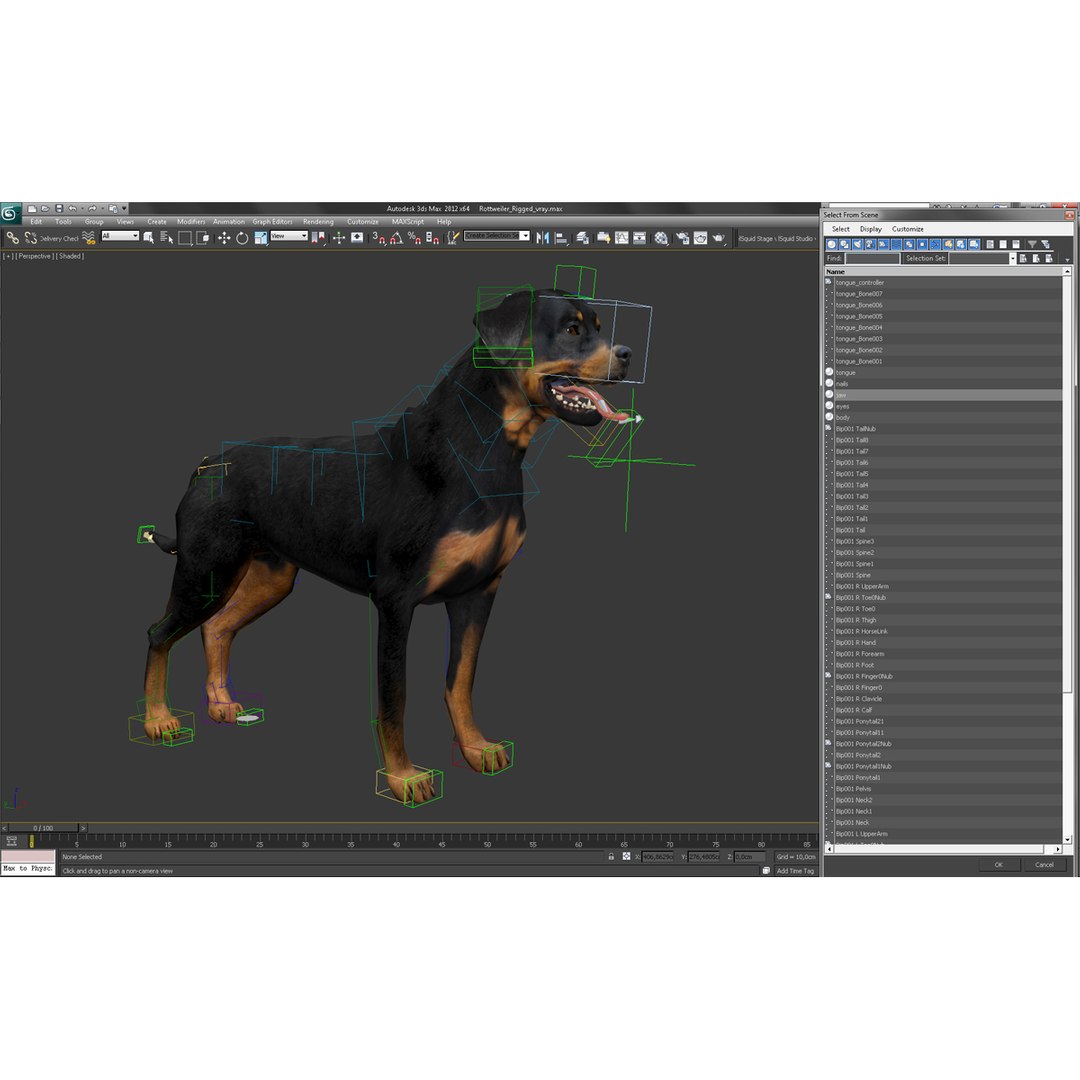Click the Name column header
This screenshot has width=1080, height=1080.
[x=944, y=271]
